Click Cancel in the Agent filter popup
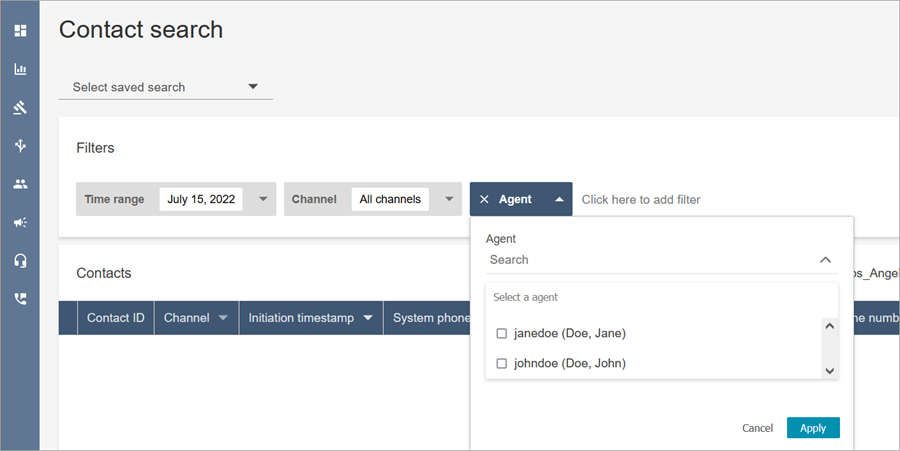The height and width of the screenshot is (451, 900). (x=757, y=428)
